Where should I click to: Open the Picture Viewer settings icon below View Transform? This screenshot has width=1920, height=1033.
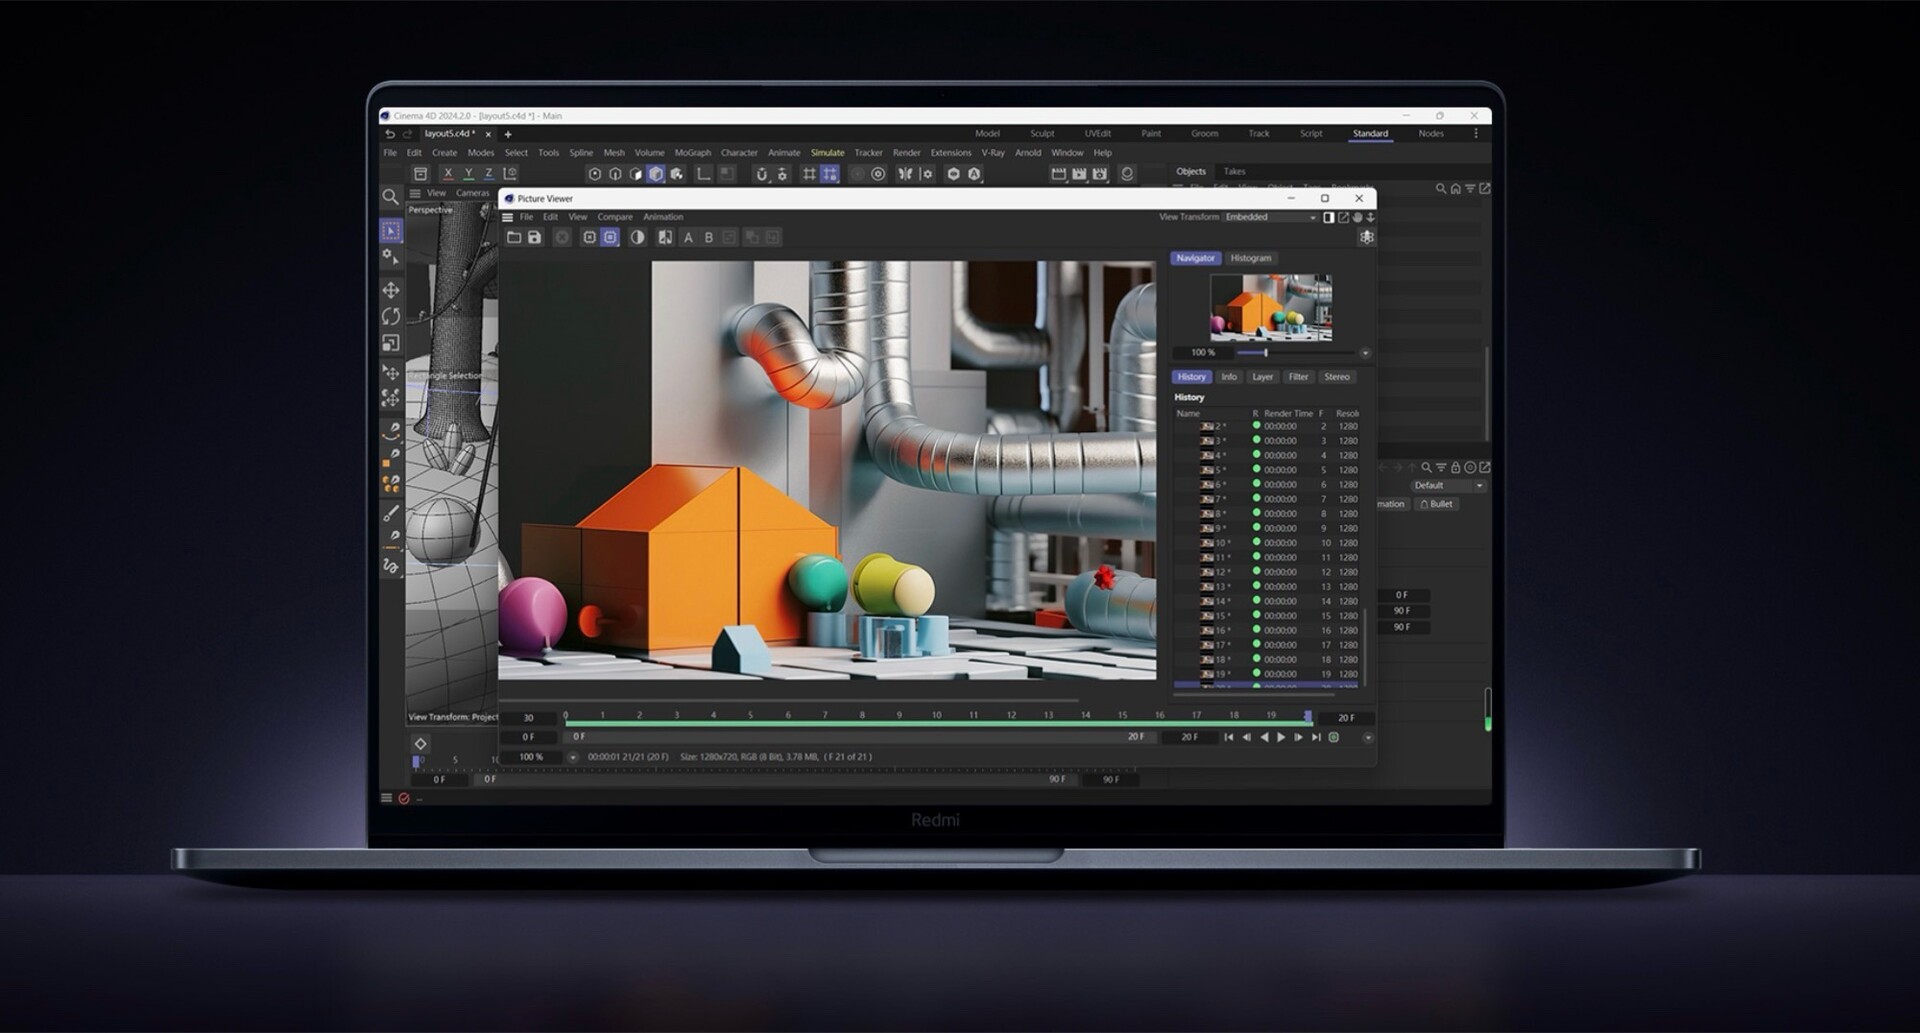tap(1367, 237)
